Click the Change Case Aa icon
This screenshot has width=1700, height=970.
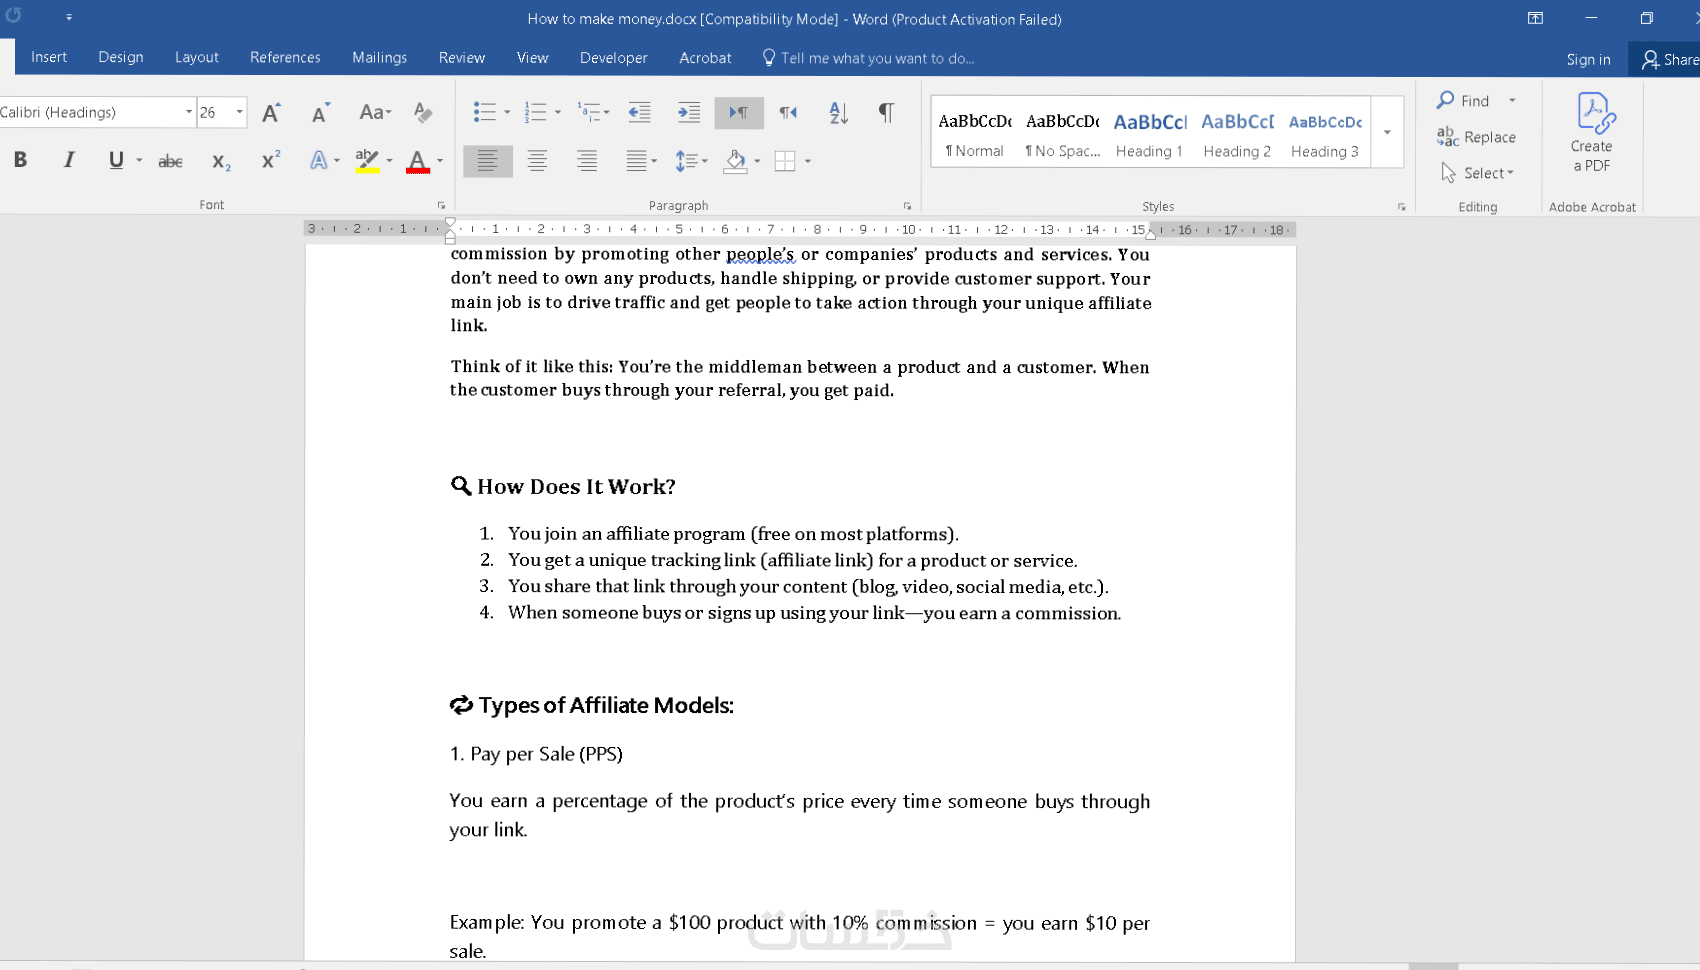[x=374, y=112]
